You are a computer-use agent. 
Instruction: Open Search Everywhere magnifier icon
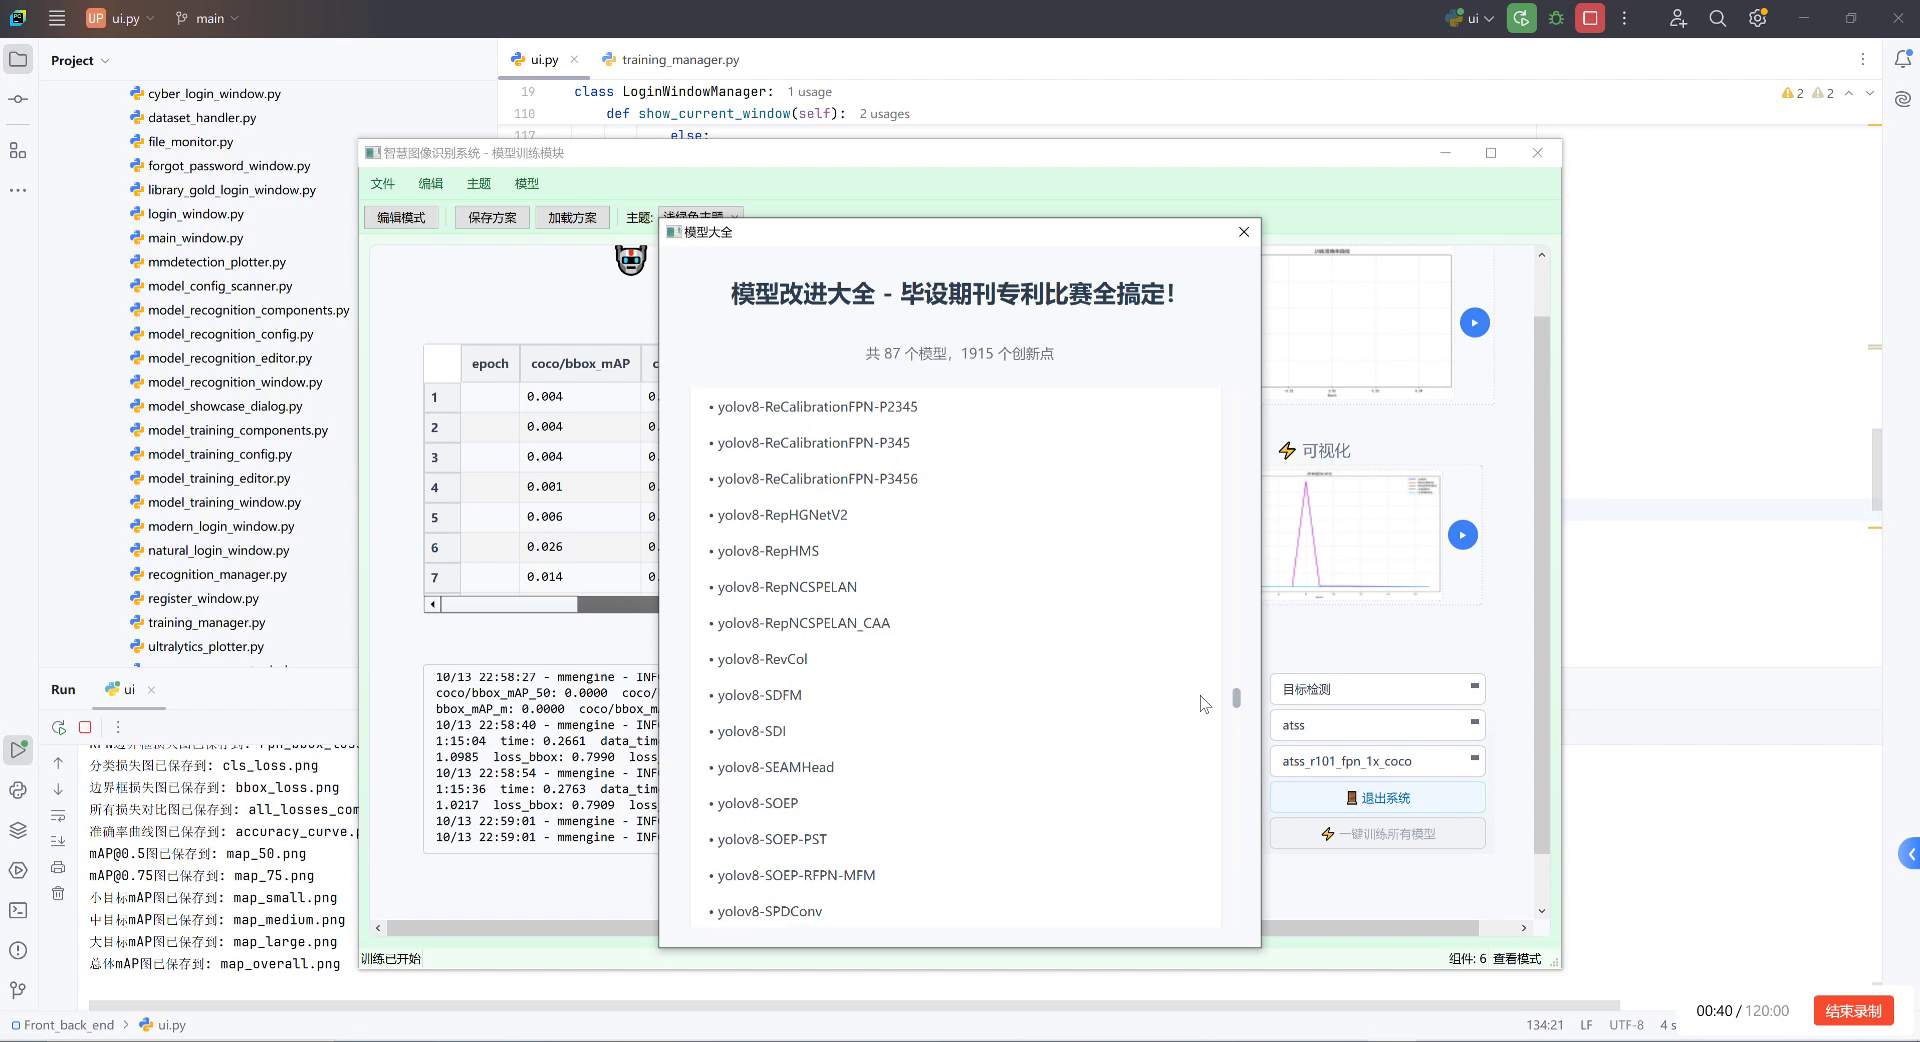(1718, 18)
